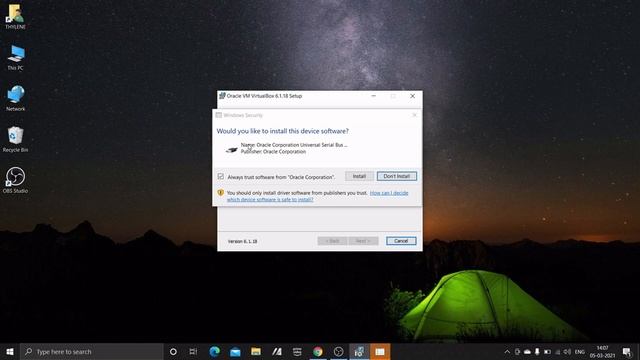Open OneDrive cloud tray icon
Screen dimensions: 640x360
pyautogui.click(x=527, y=351)
